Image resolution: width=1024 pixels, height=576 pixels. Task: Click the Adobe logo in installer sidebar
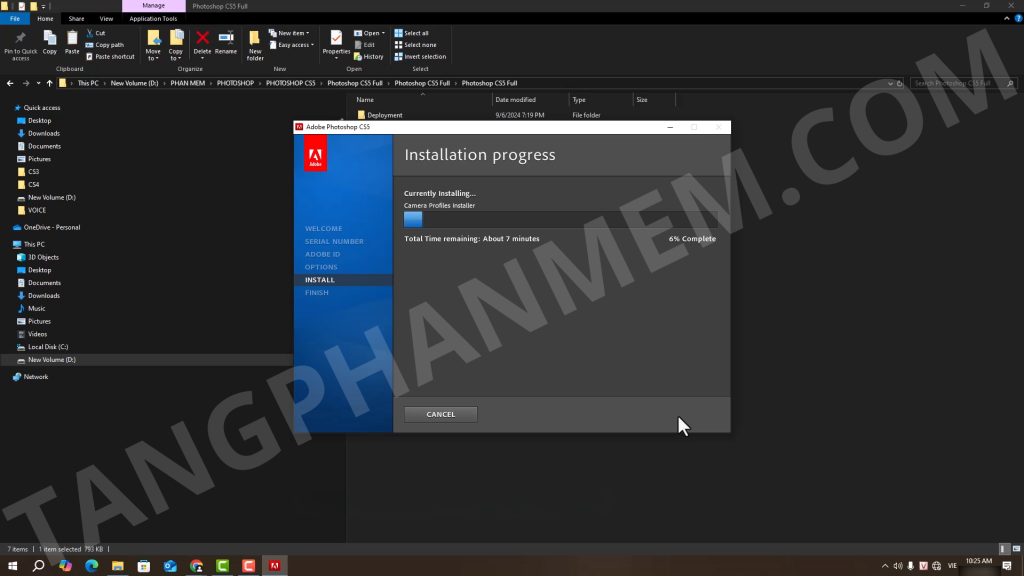pos(315,154)
